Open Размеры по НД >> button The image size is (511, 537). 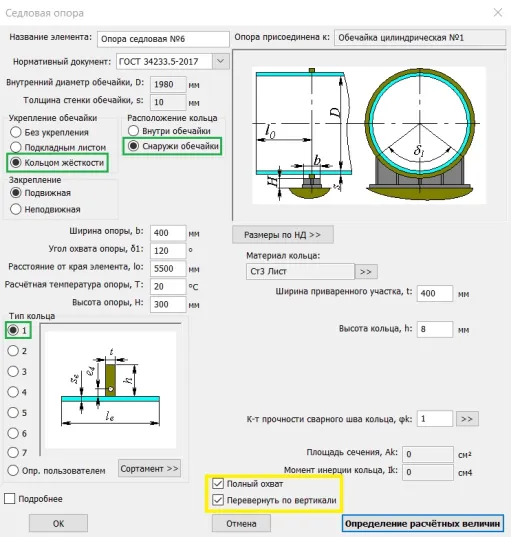[283, 235]
